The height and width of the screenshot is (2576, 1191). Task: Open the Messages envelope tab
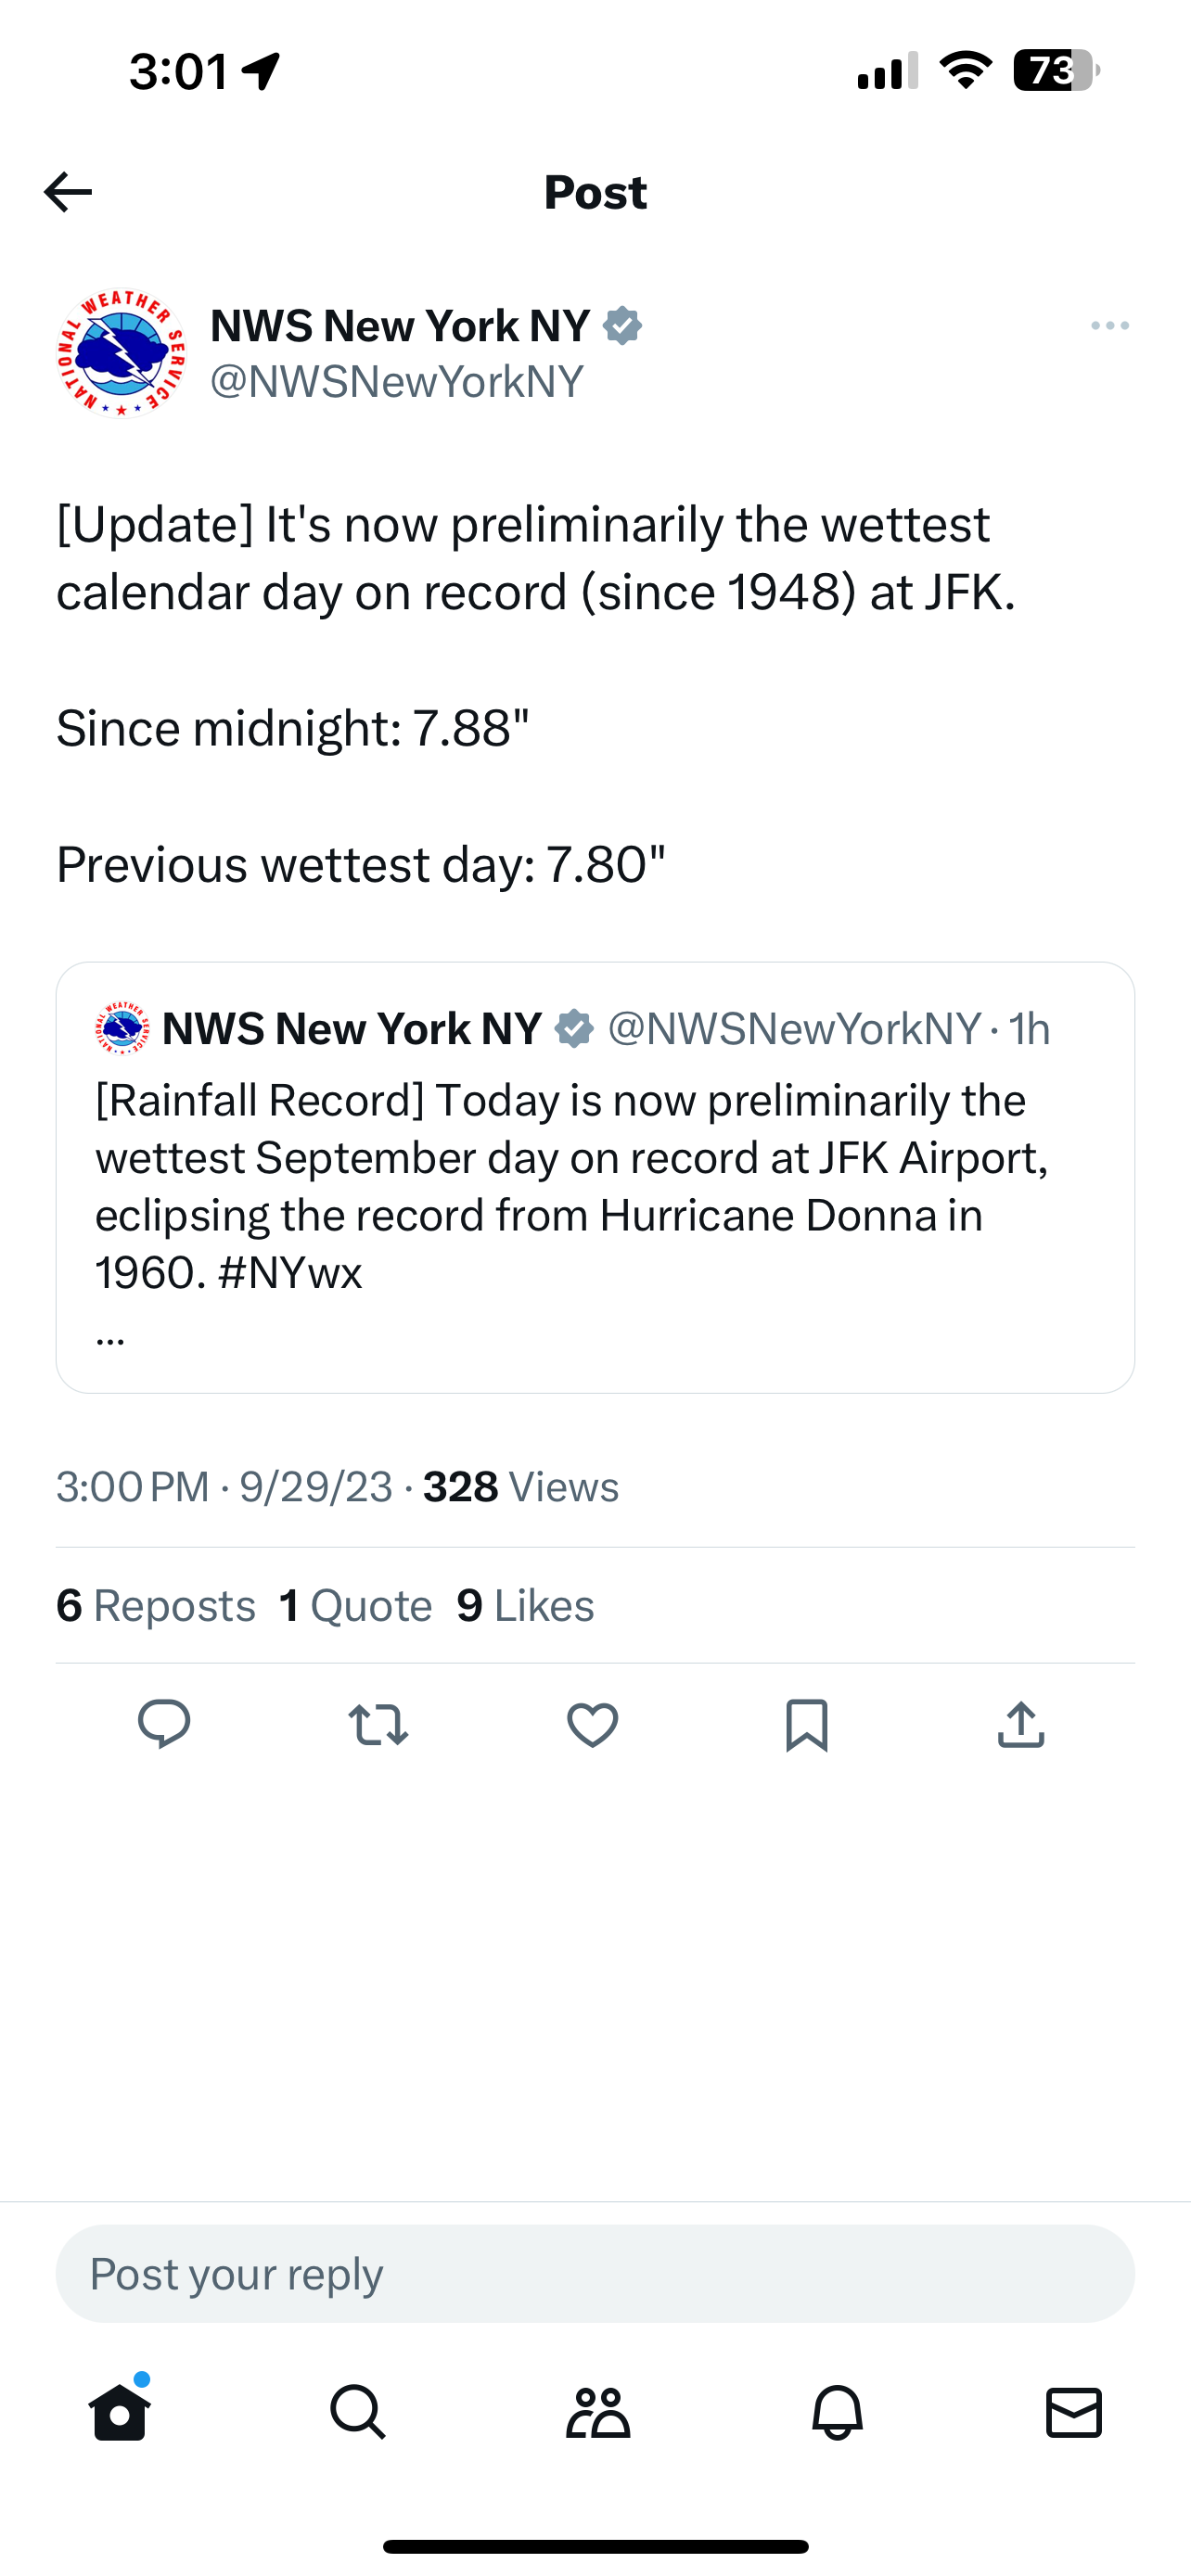point(1074,2412)
